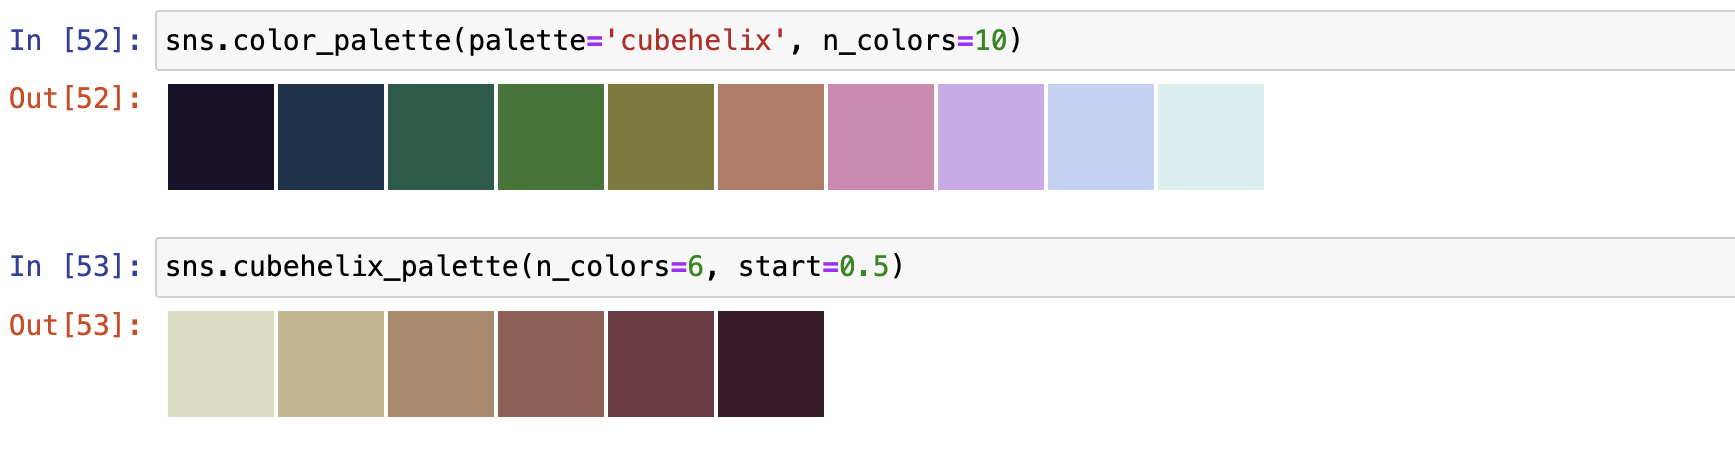Select the lightest mint swatch in Out[52]

point(1211,137)
